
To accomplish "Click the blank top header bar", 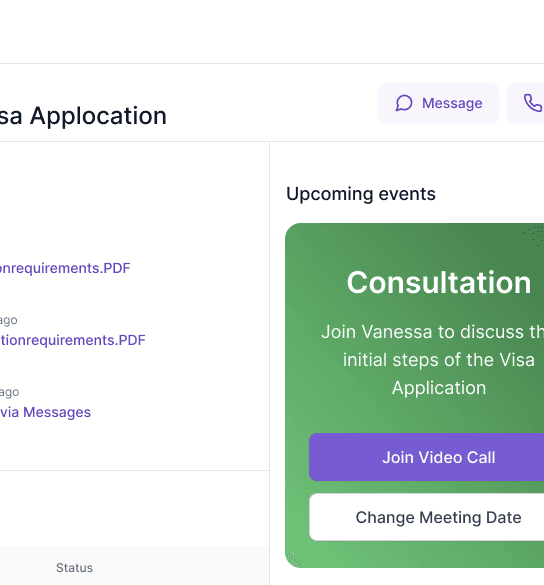I will (272, 32).
